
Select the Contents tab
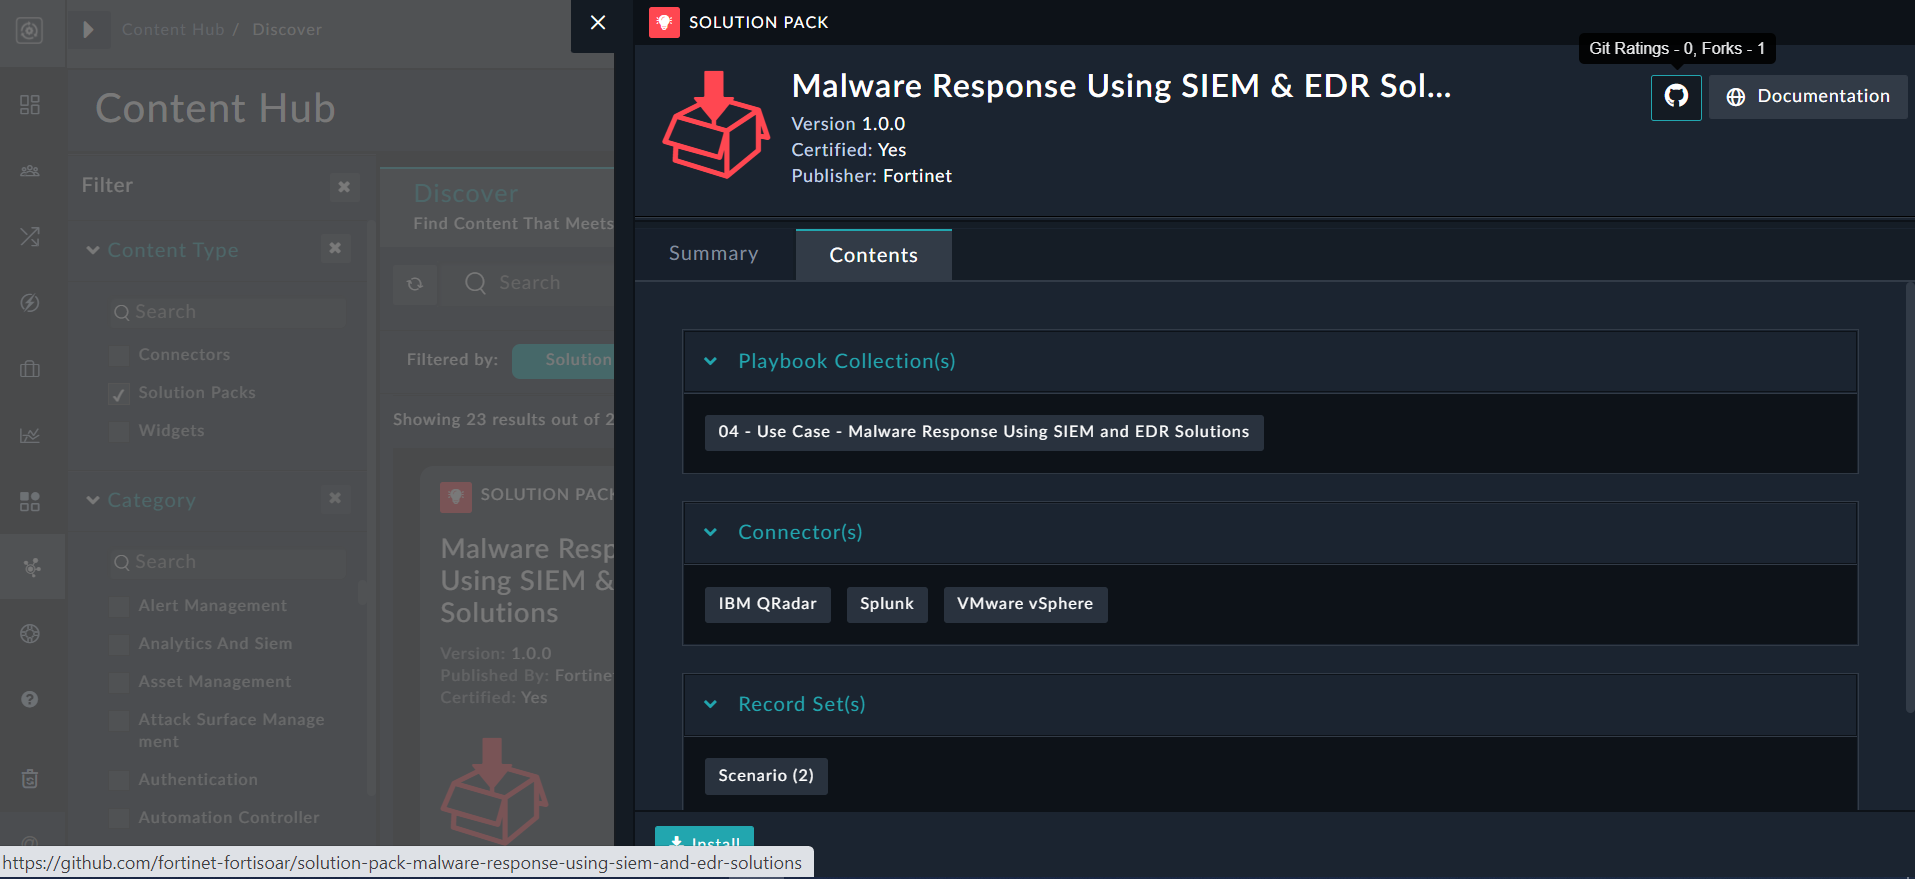[x=874, y=255]
